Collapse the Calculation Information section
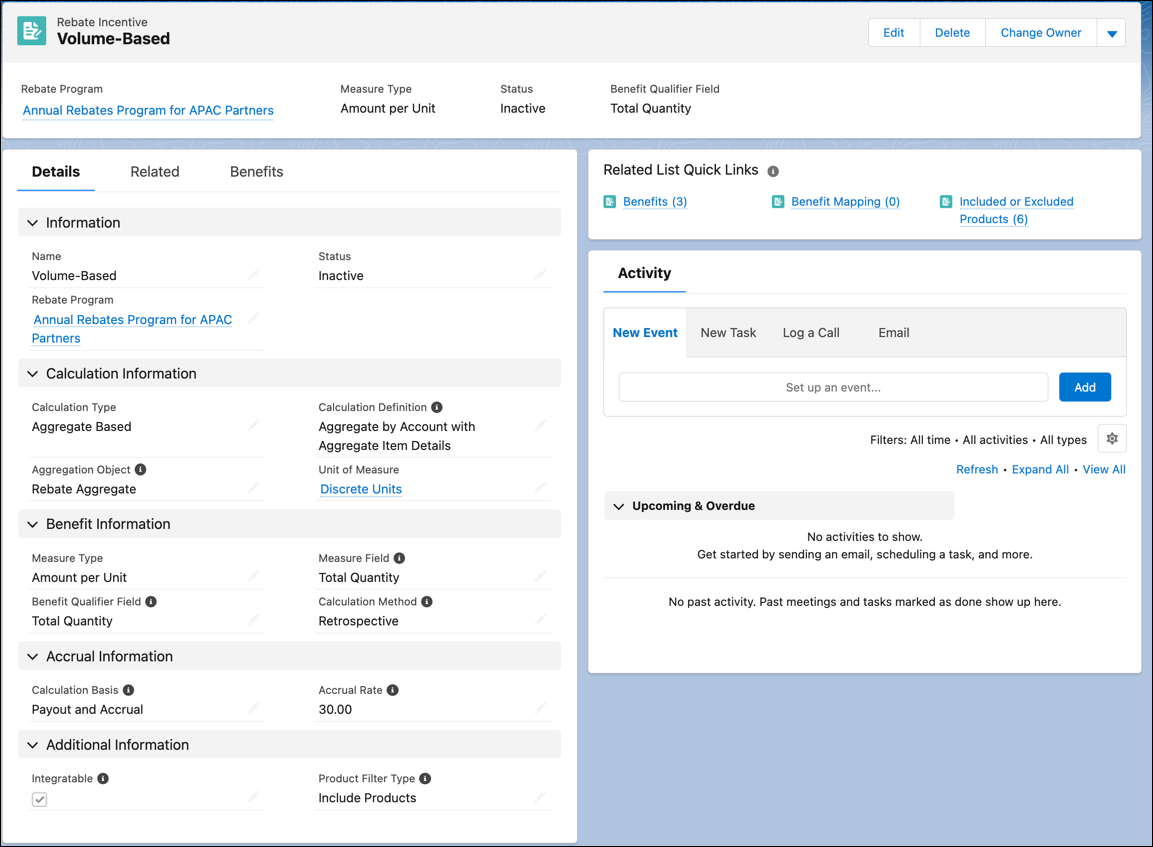 (32, 374)
